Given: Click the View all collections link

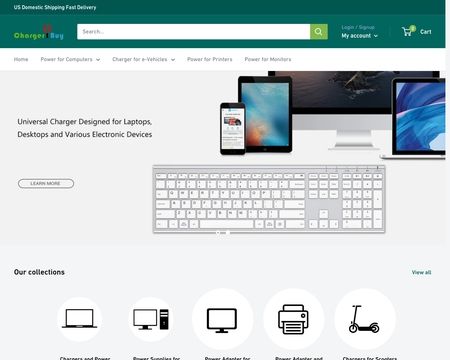Looking at the screenshot, I should pos(421,272).
